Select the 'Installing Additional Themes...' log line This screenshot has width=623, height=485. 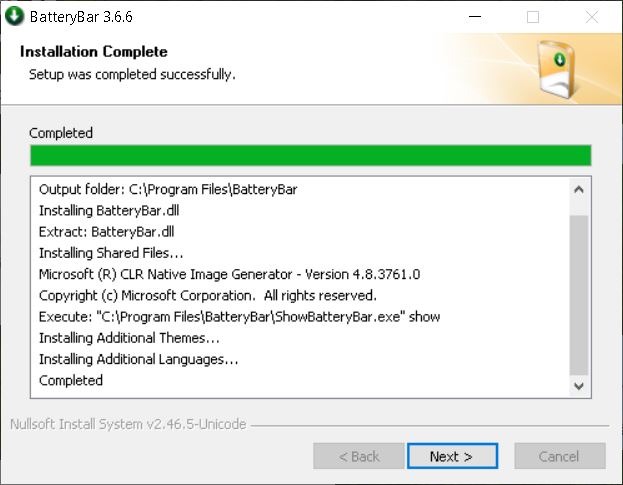coord(129,338)
